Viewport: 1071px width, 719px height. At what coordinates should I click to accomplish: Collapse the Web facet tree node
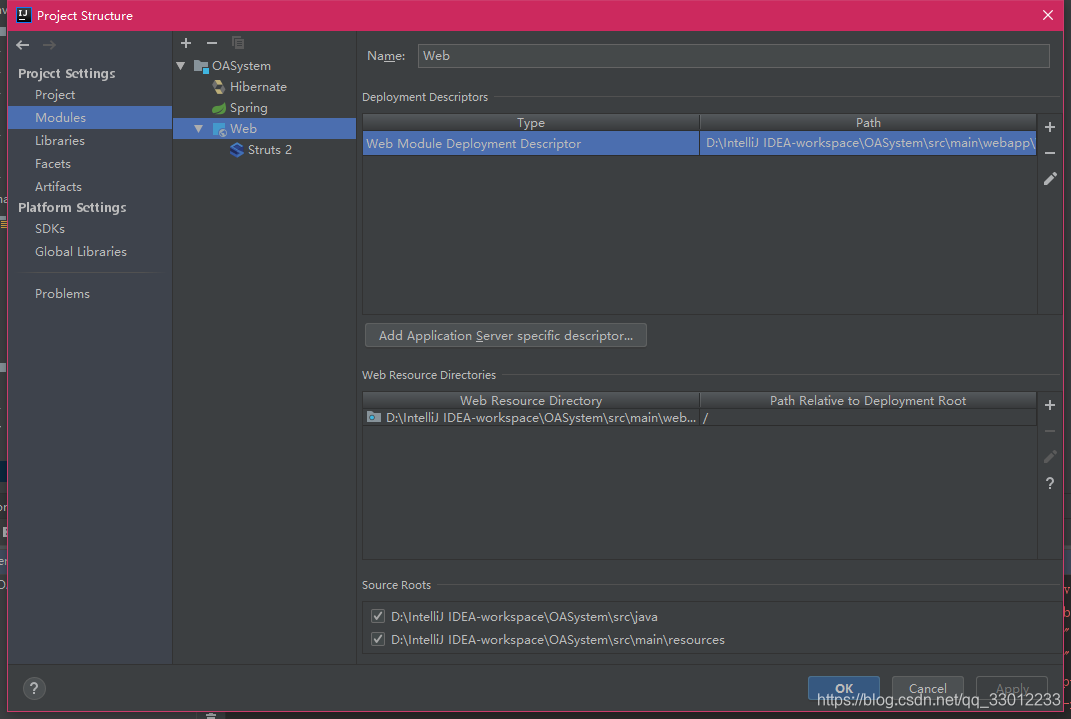pos(199,128)
